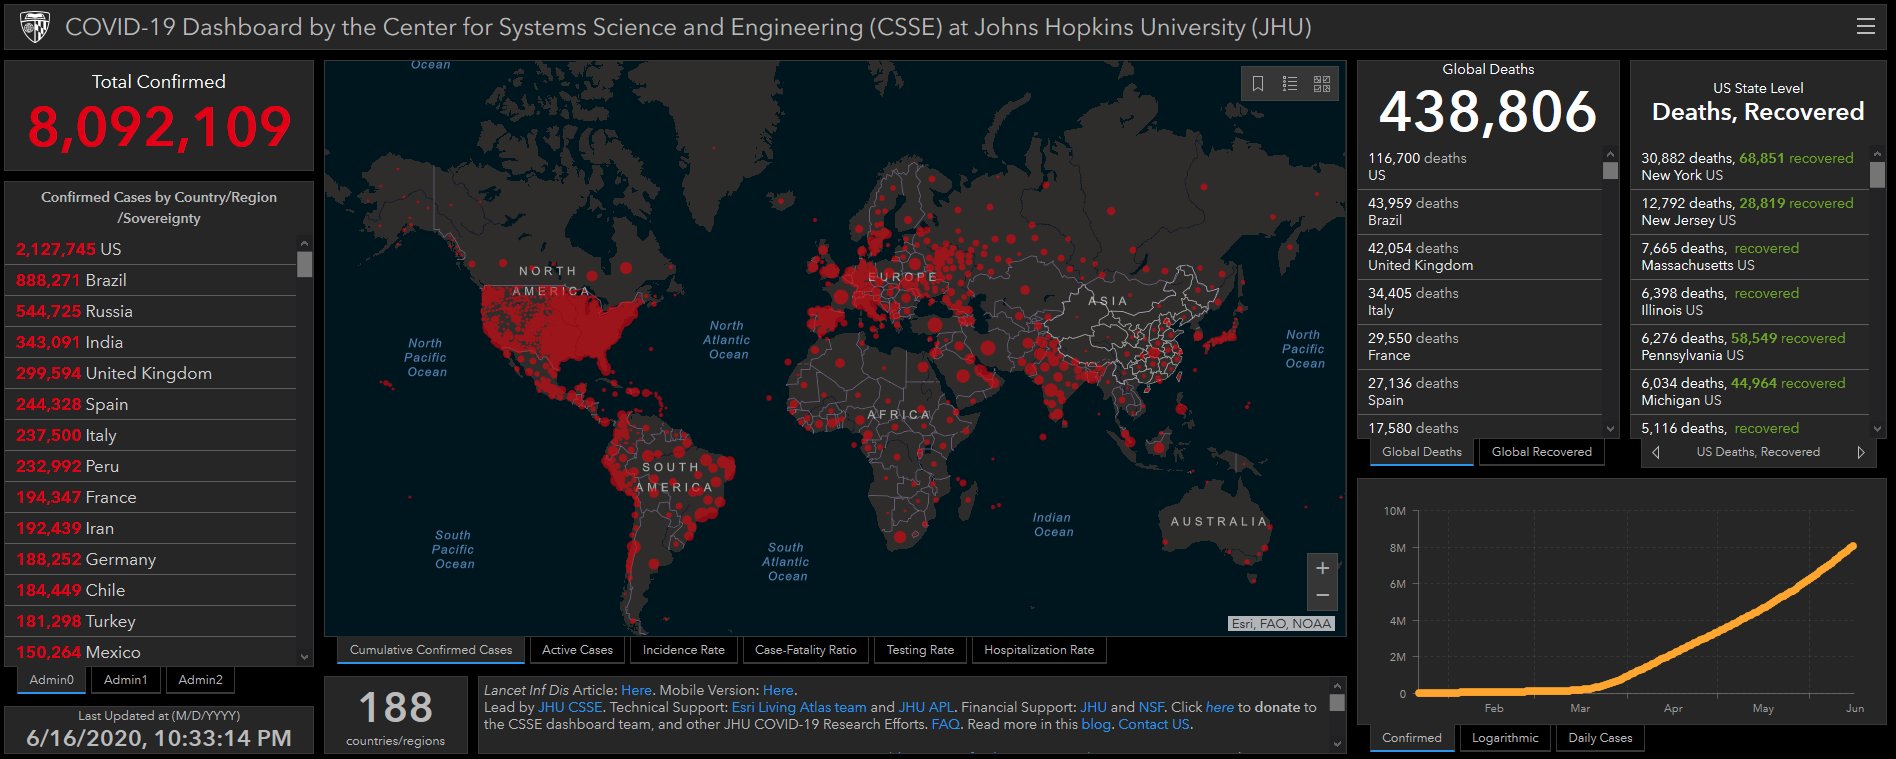Switch to Admin1 tab
This screenshot has width=1896, height=759.
point(126,680)
